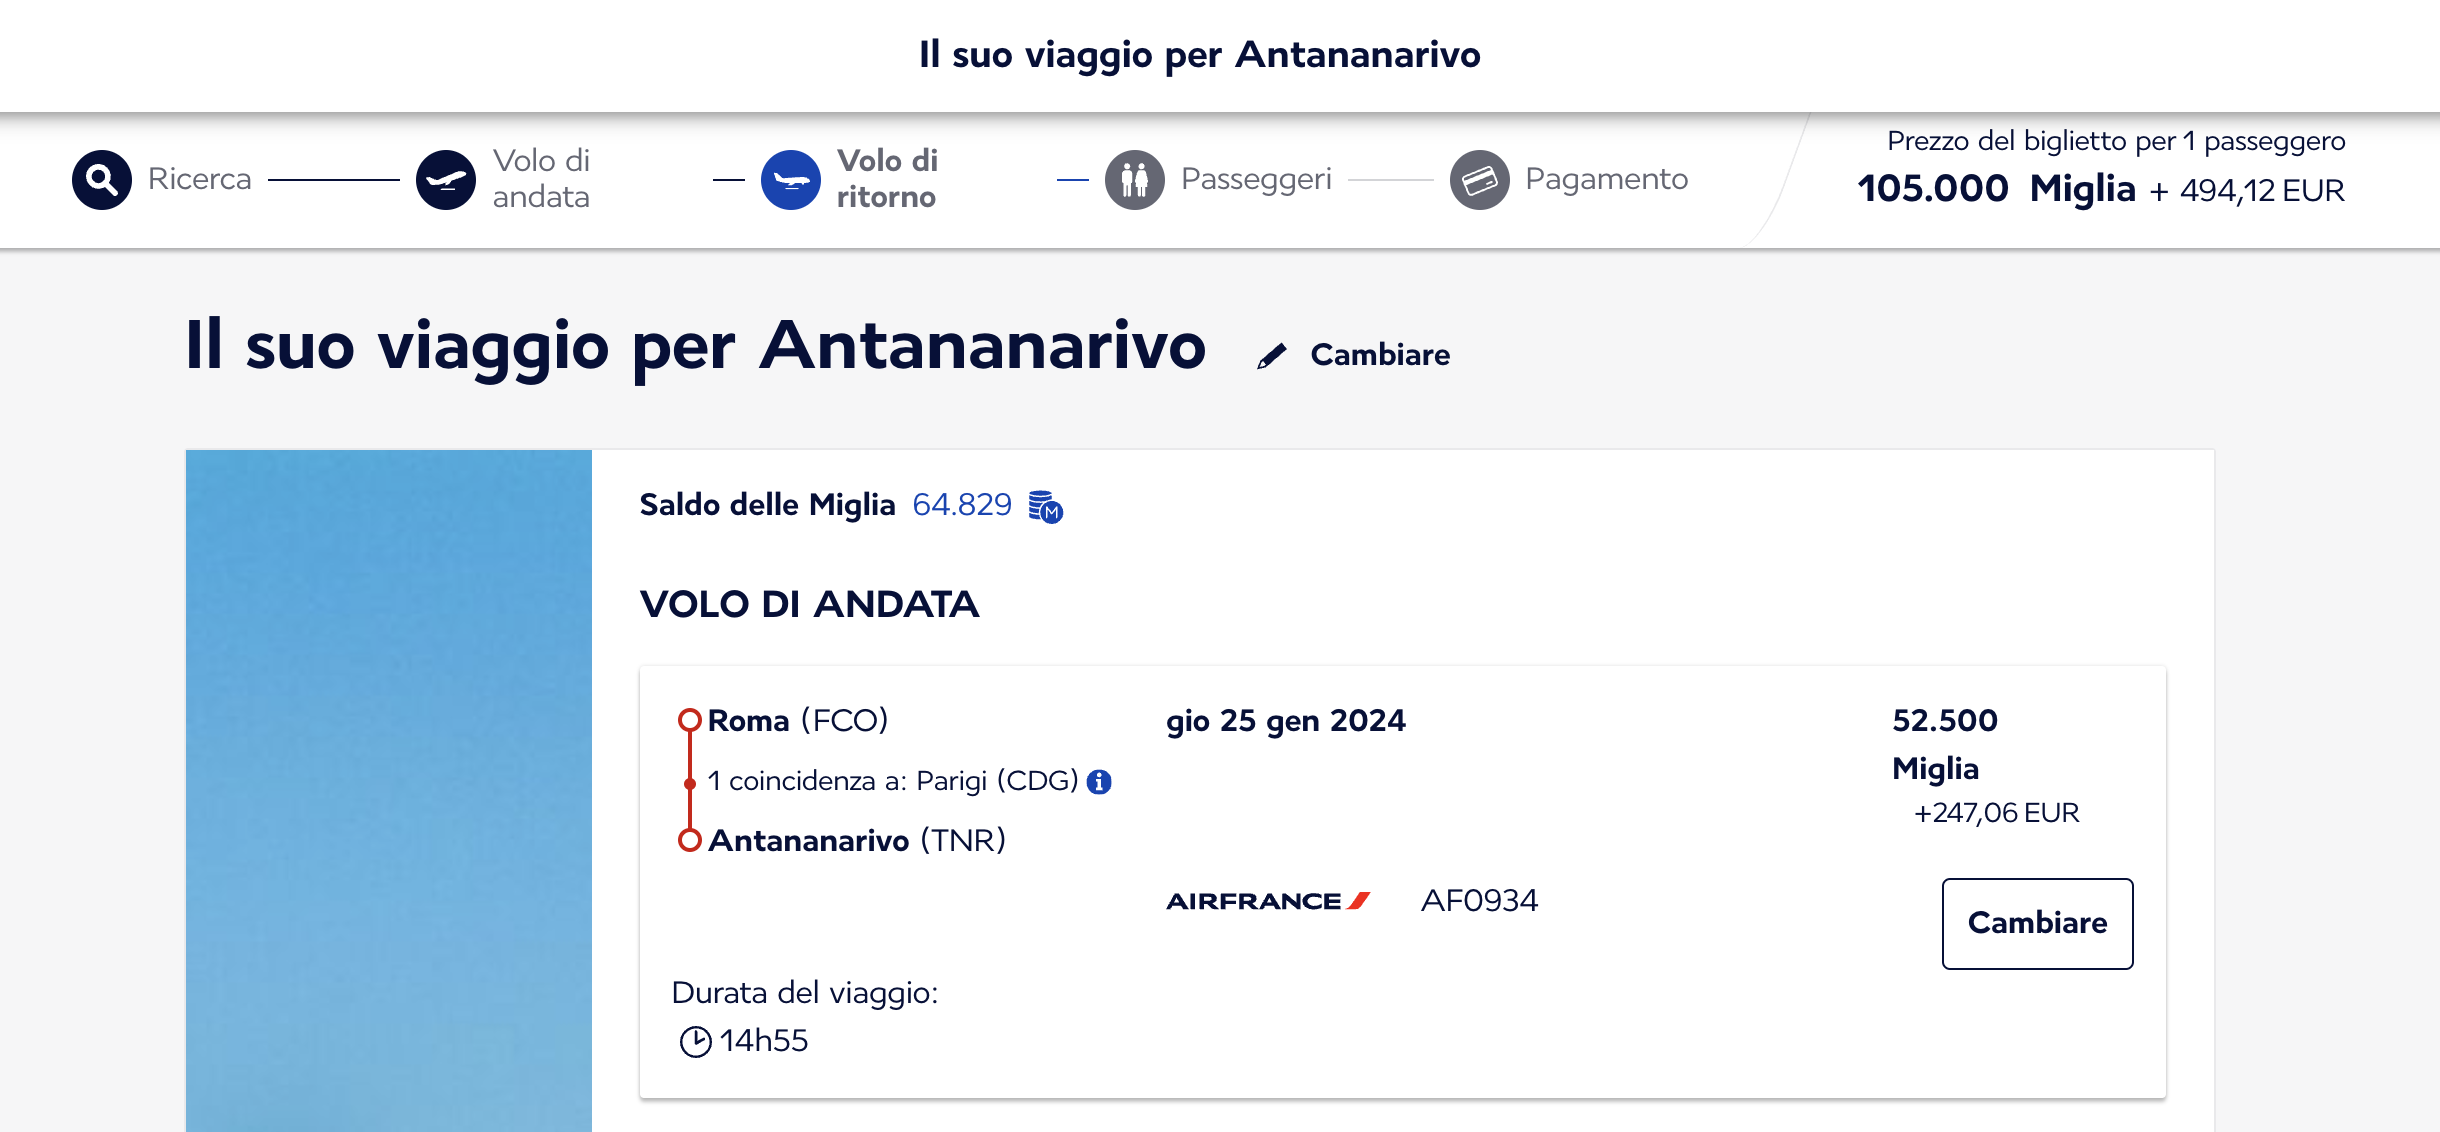2440x1132 pixels.
Task: Click the 64.829 Miles balance link
Action: (962, 505)
